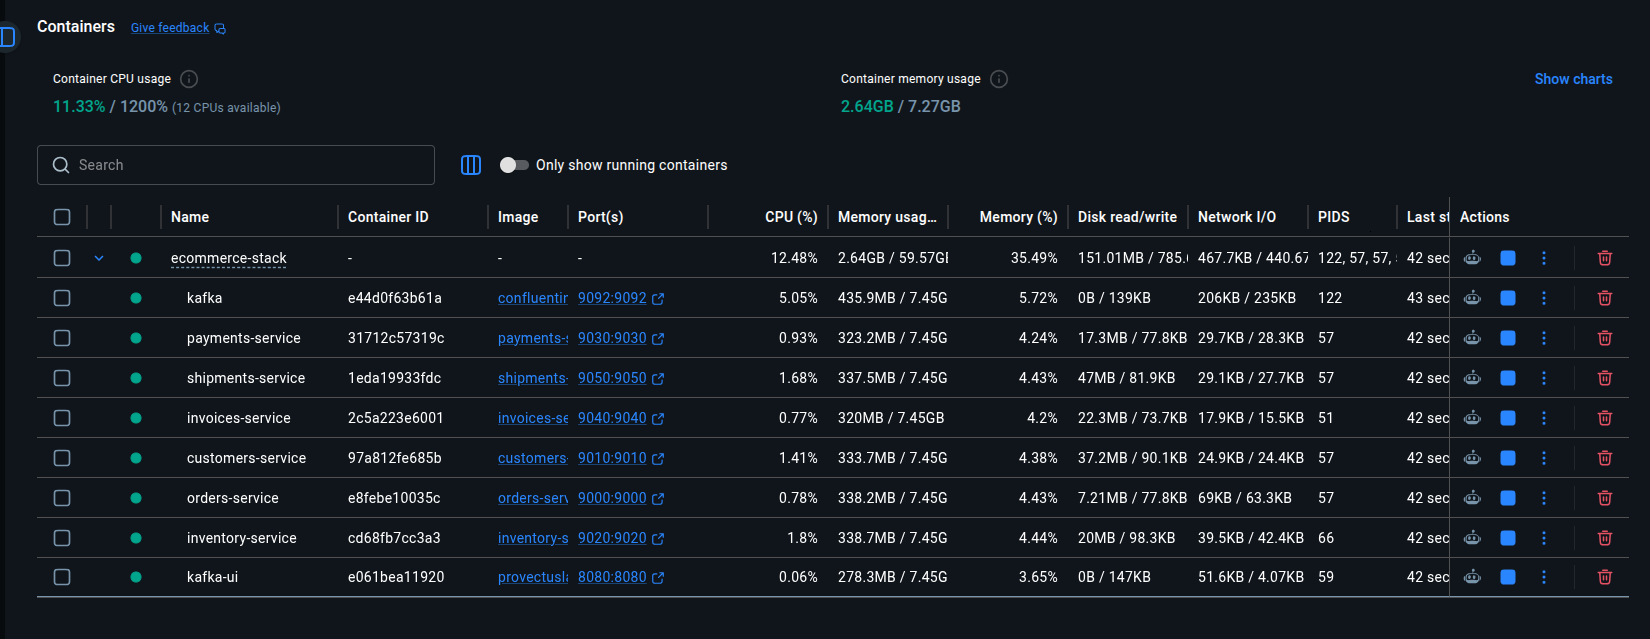This screenshot has height=639, width=1650.
Task: Open Gordon AI for kafka container
Action: [1472, 298]
